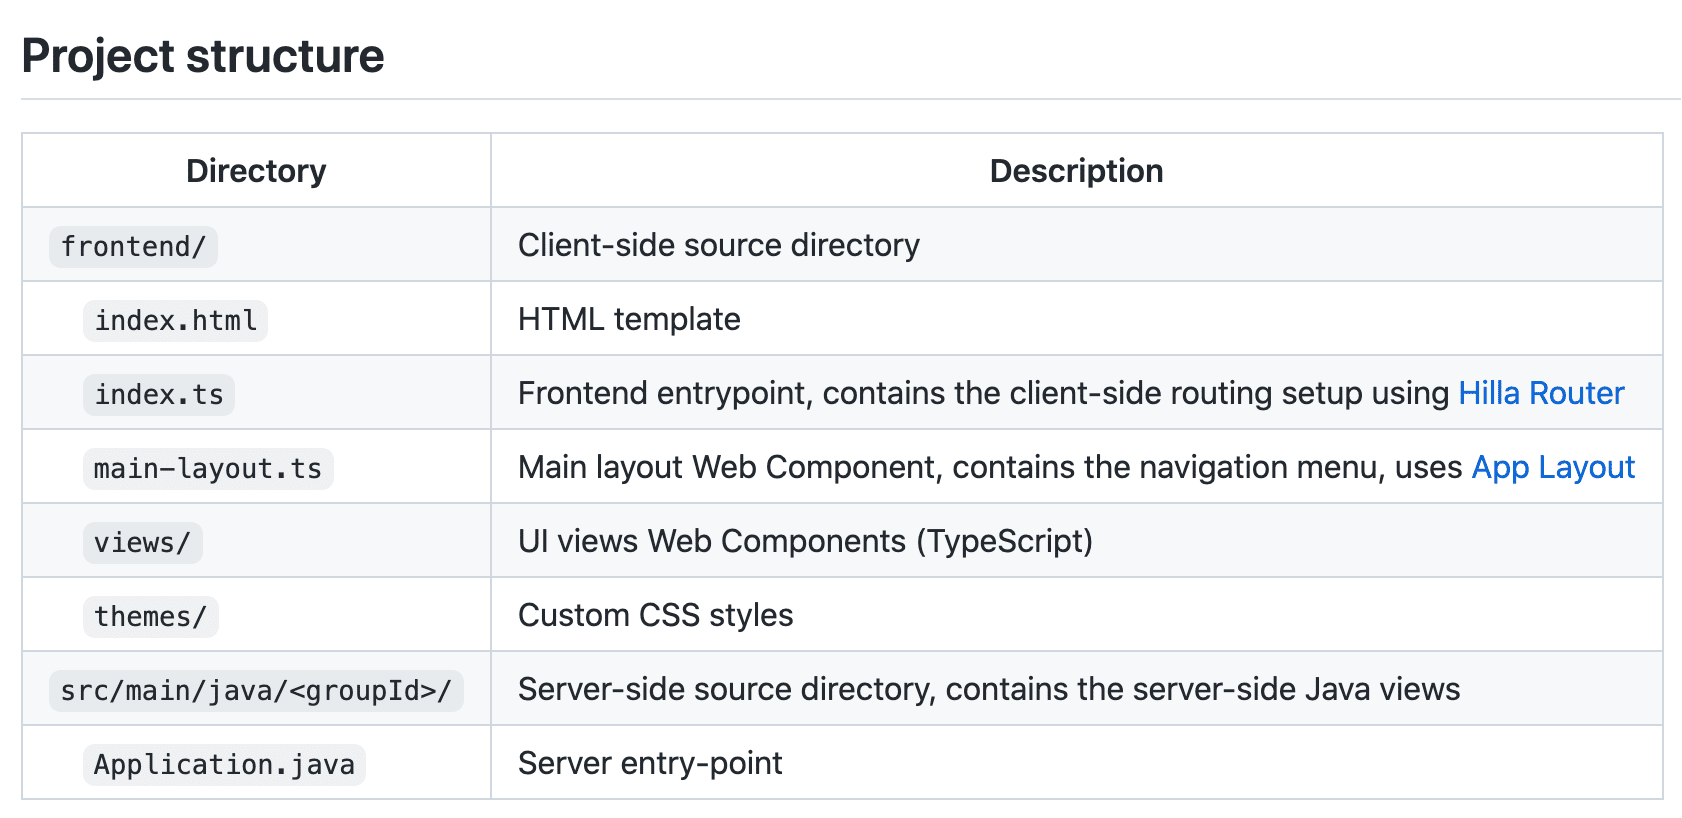Click the Project structure heading
Screen dimensions: 1682x818
[203, 56]
